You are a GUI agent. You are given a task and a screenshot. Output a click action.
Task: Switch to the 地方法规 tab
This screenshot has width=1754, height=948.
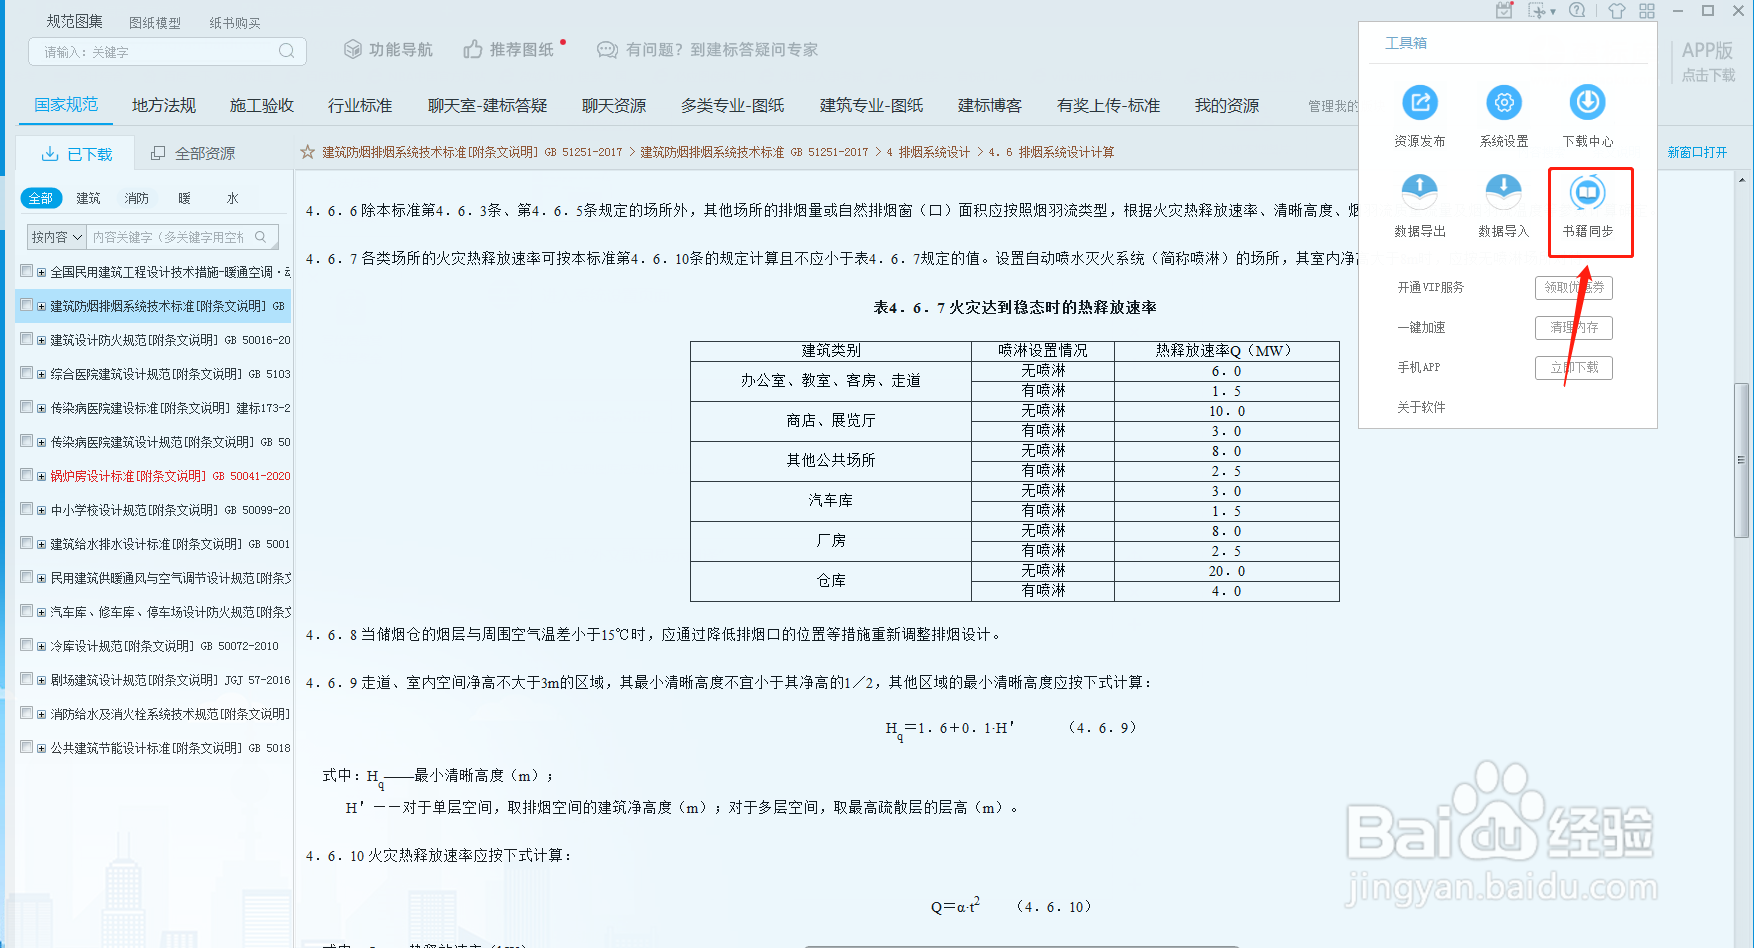(163, 104)
